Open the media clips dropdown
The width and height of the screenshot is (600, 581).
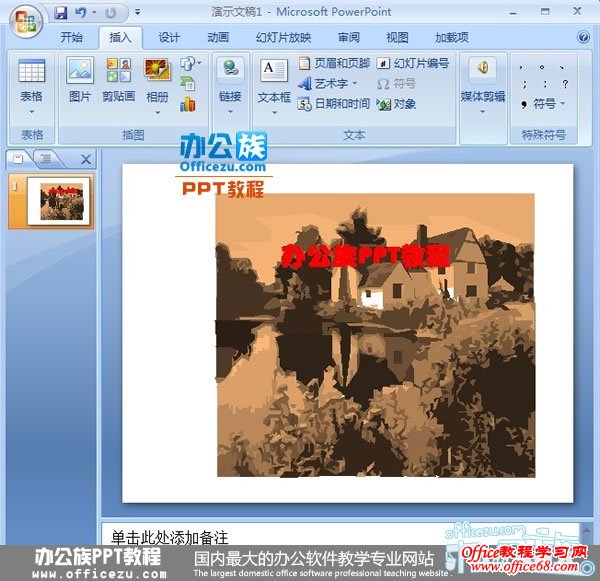tap(482, 112)
